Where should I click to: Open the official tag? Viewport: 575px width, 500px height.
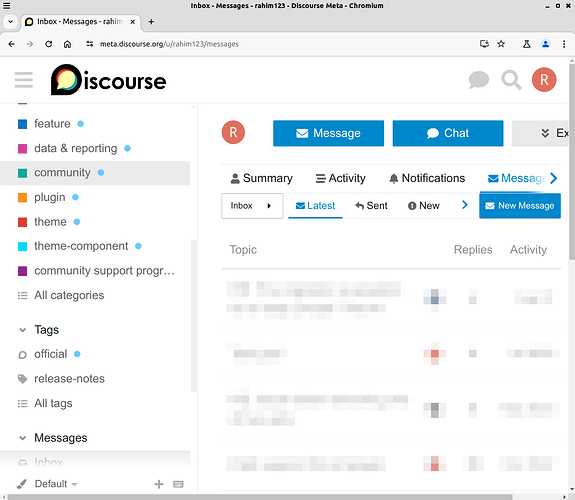[95, 354]
